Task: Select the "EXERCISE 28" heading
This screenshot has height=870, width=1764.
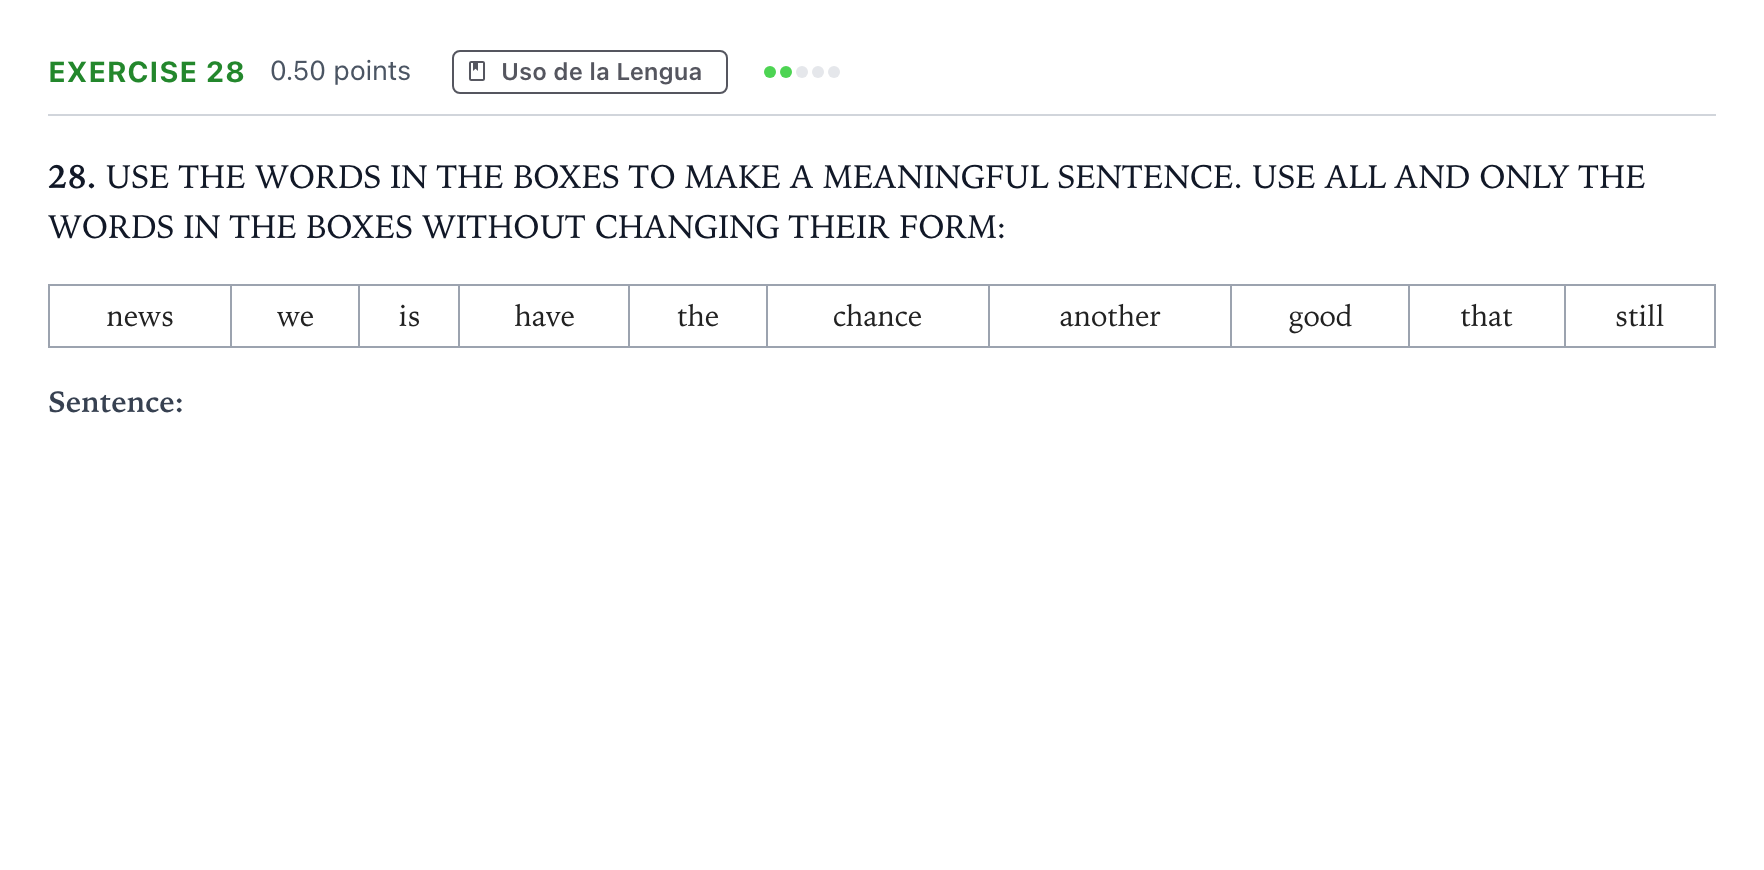Action: point(146,72)
